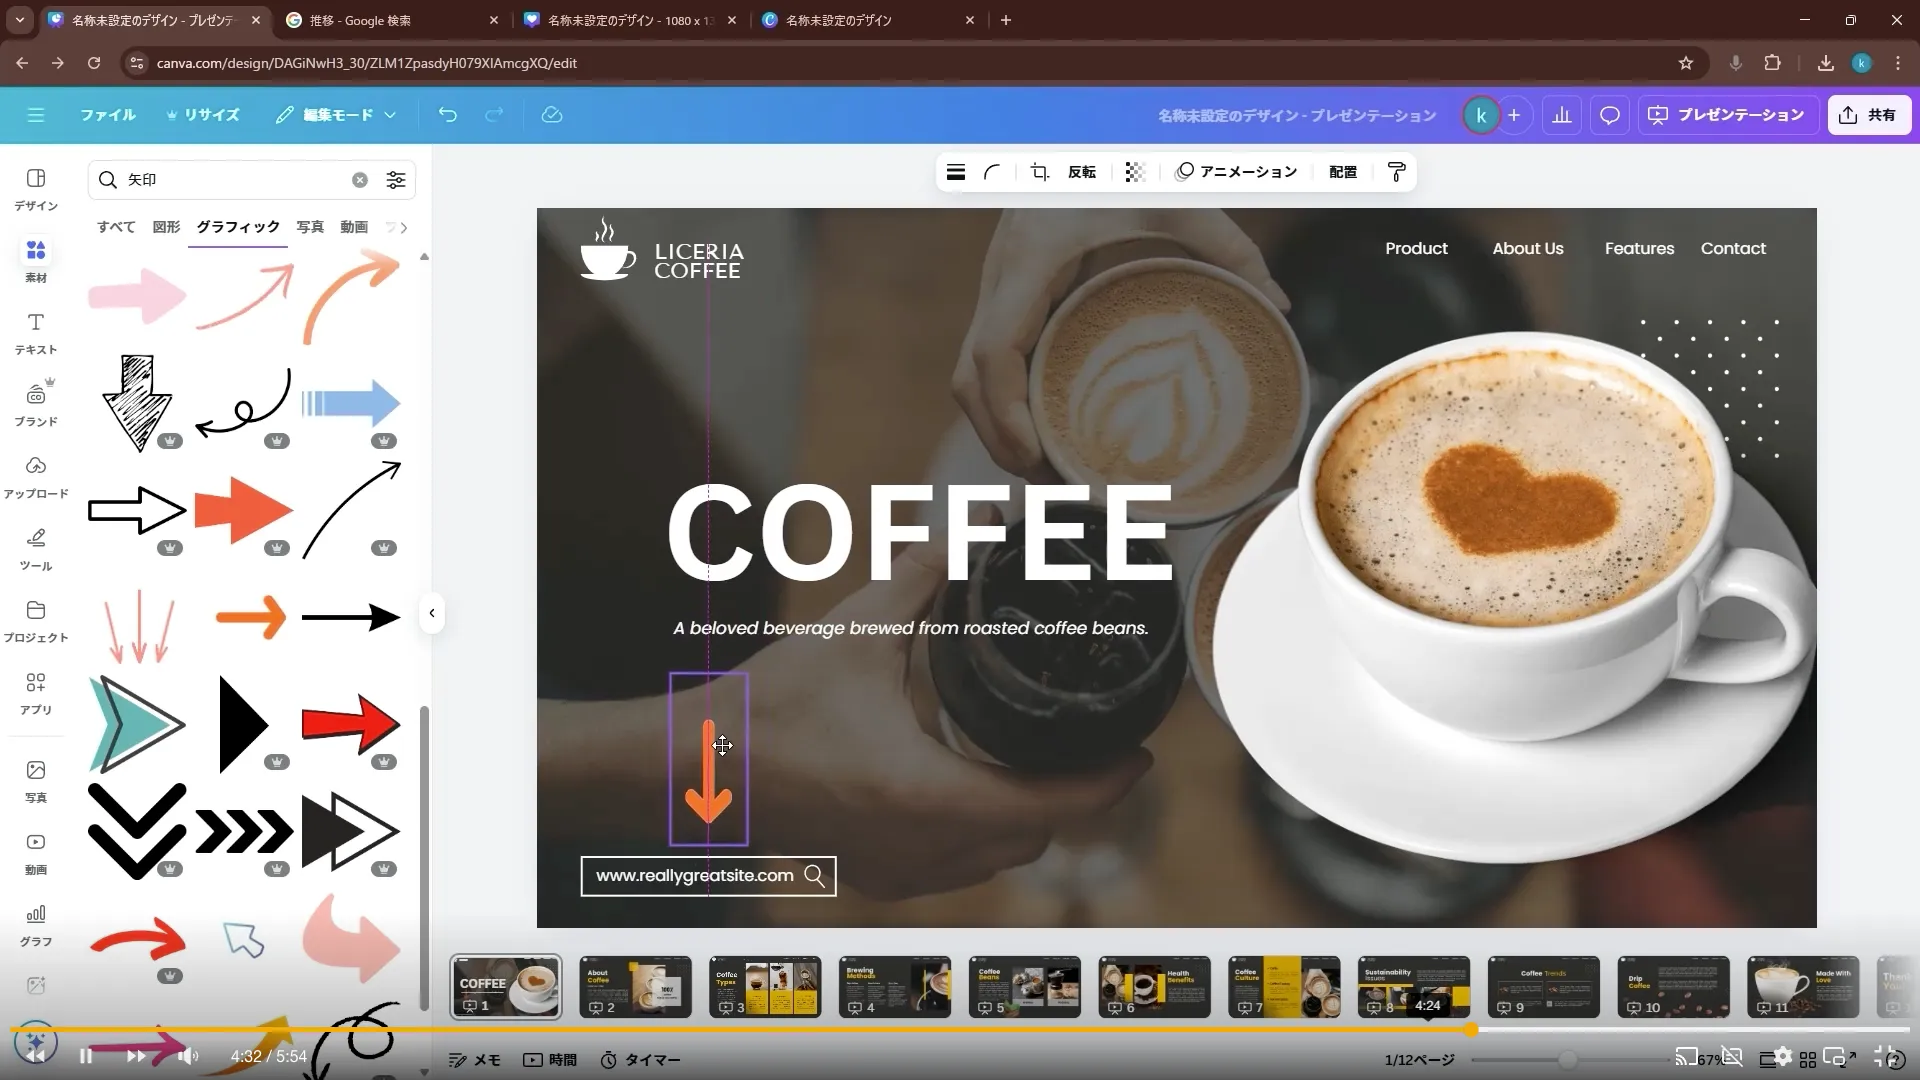
Task: Click the transparency checkerboard icon
Action: (x=1134, y=172)
